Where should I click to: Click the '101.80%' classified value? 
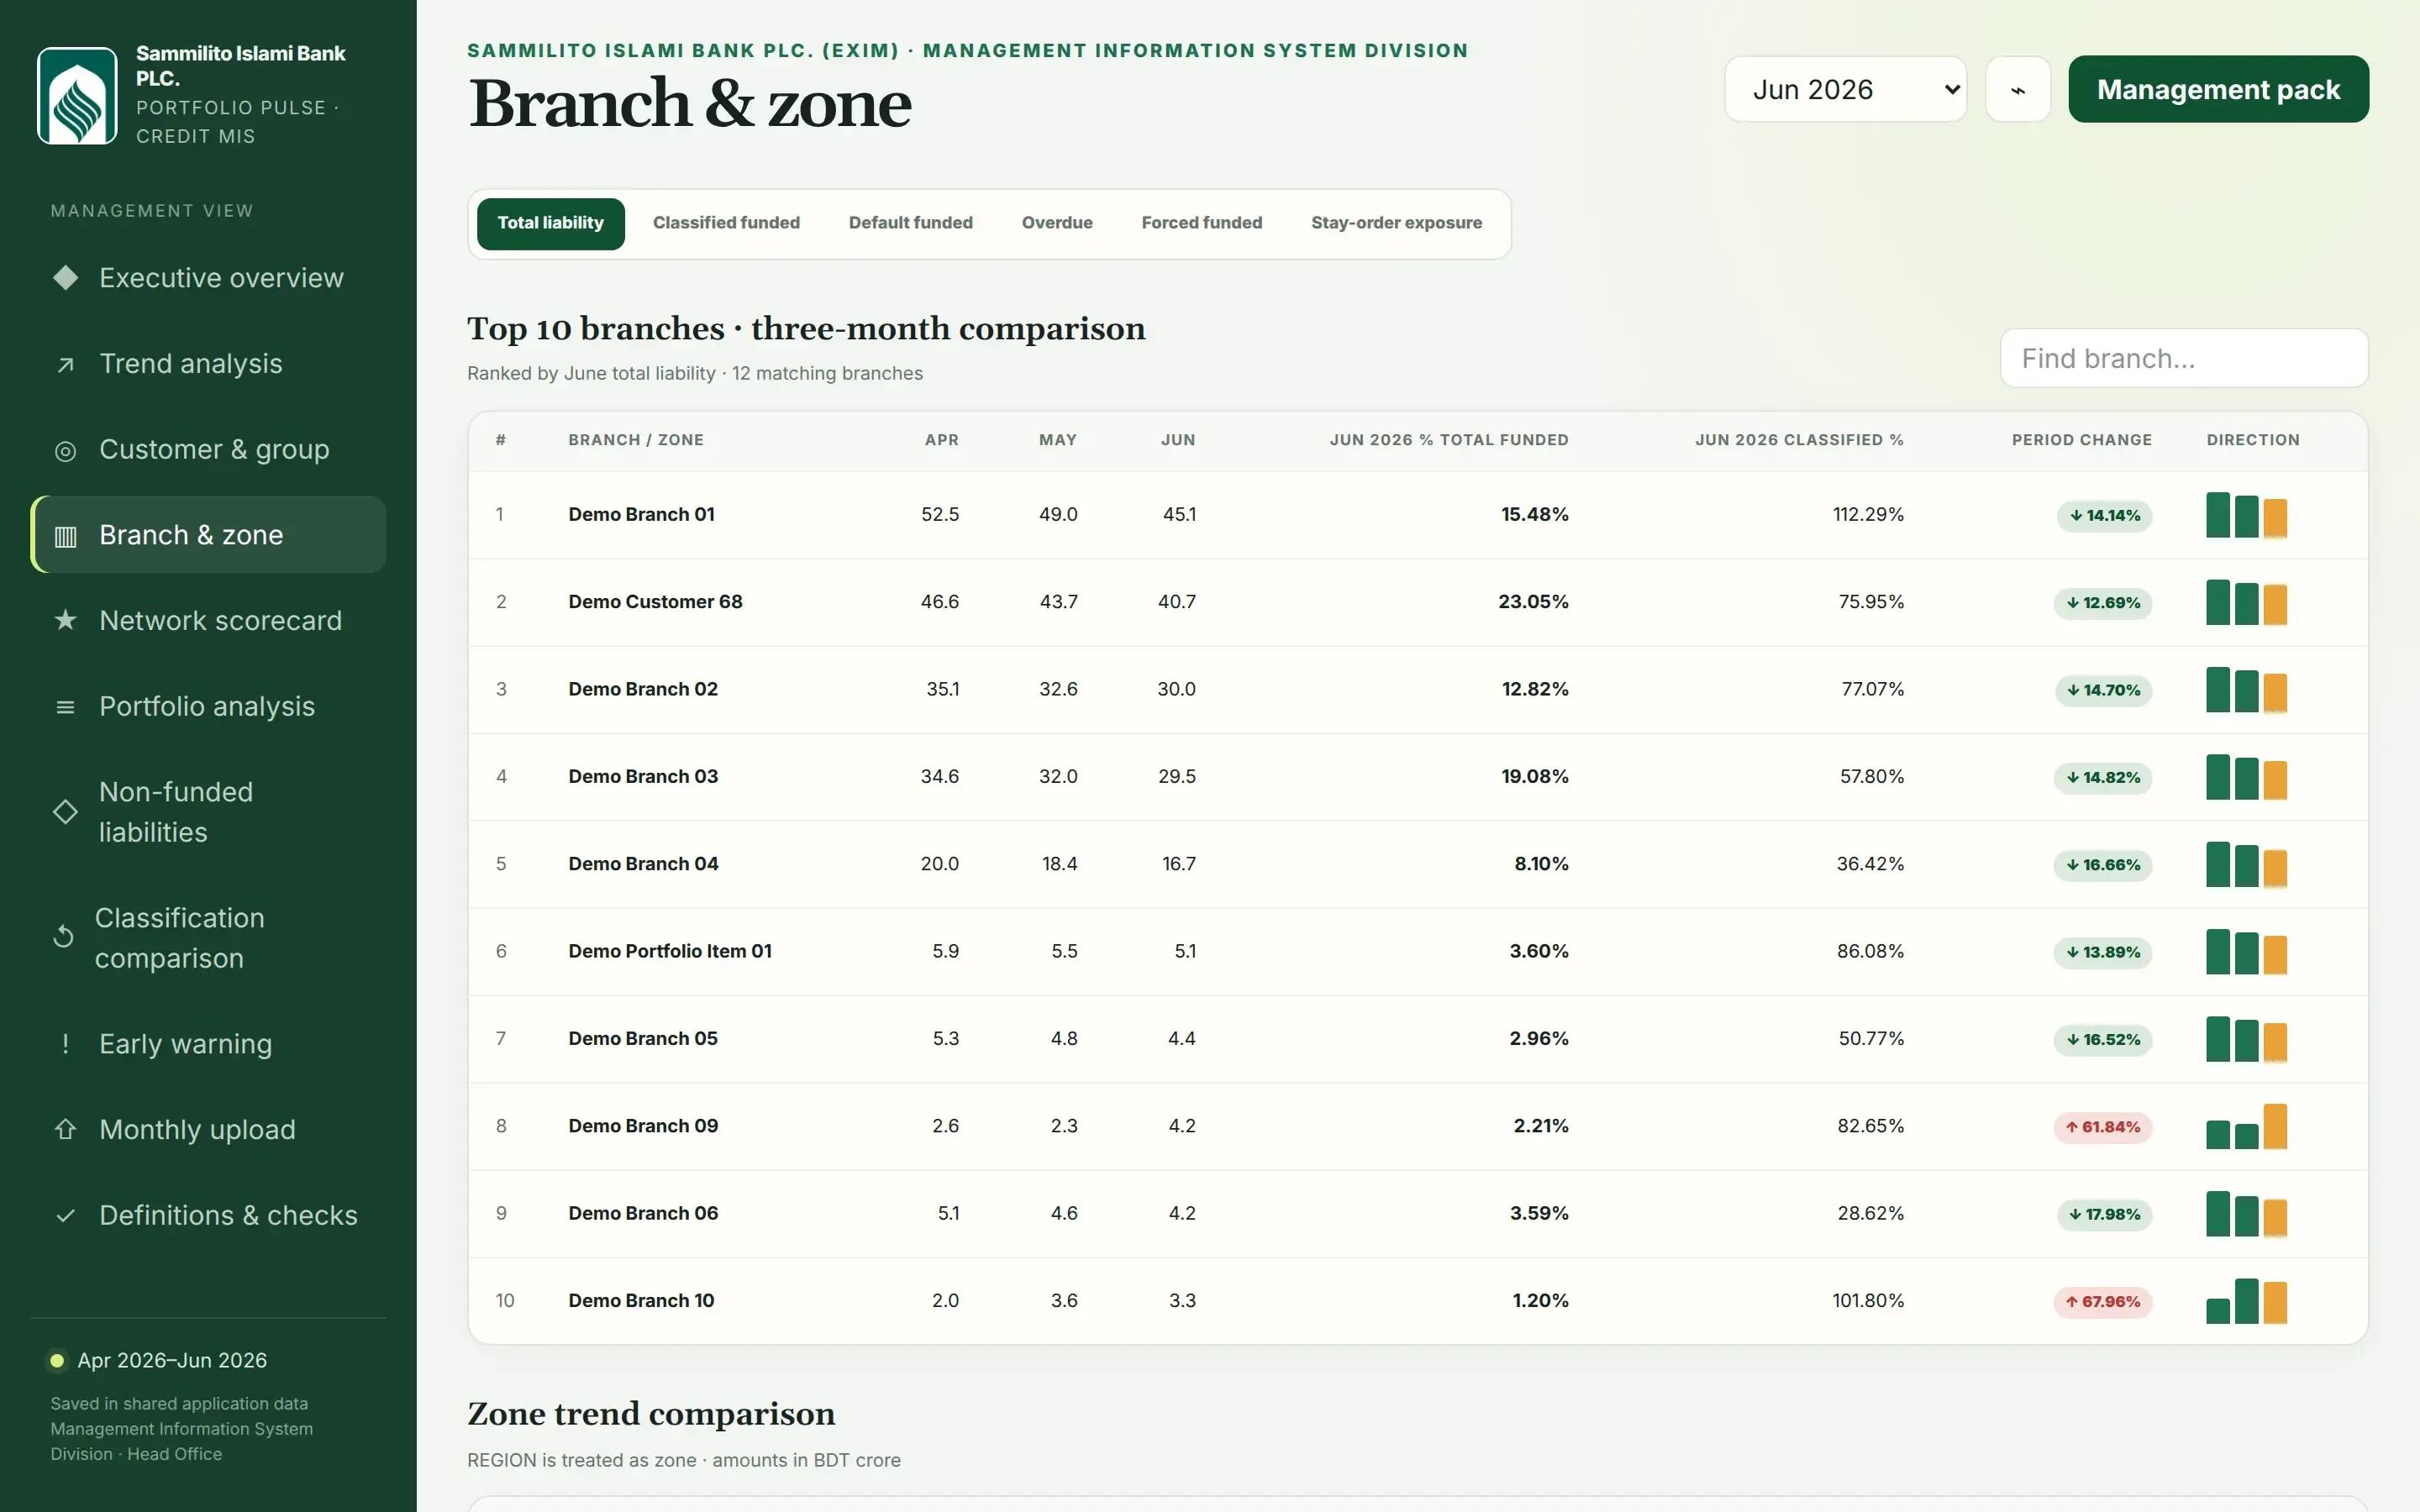pyautogui.click(x=1867, y=1301)
